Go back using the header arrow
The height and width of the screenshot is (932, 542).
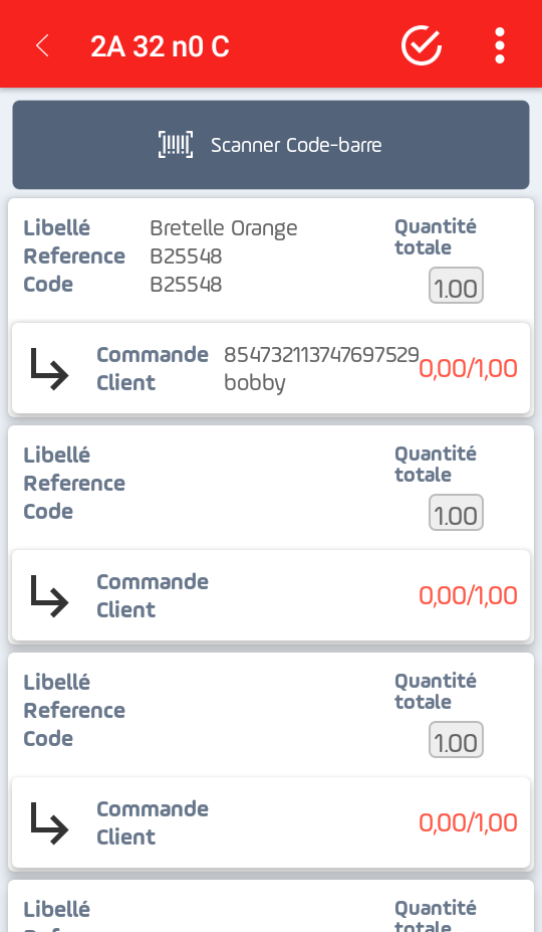[42, 46]
